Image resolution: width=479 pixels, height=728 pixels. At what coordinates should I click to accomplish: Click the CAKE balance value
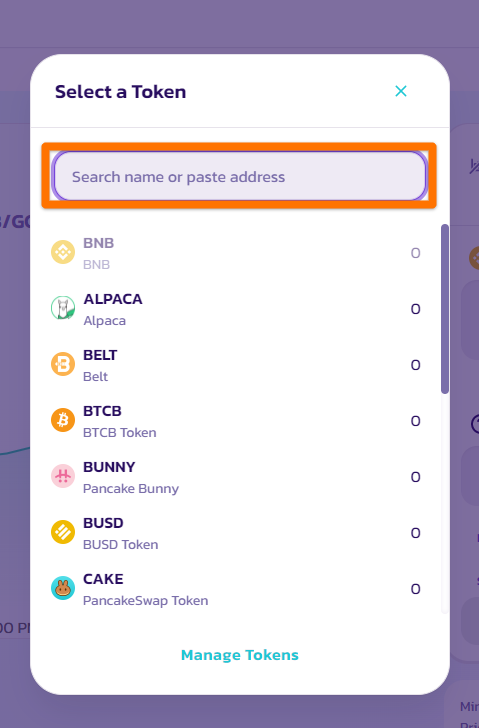415,589
